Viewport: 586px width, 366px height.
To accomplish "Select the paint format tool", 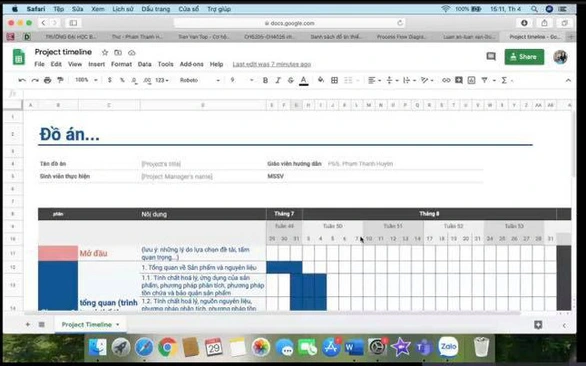I will [x=60, y=80].
